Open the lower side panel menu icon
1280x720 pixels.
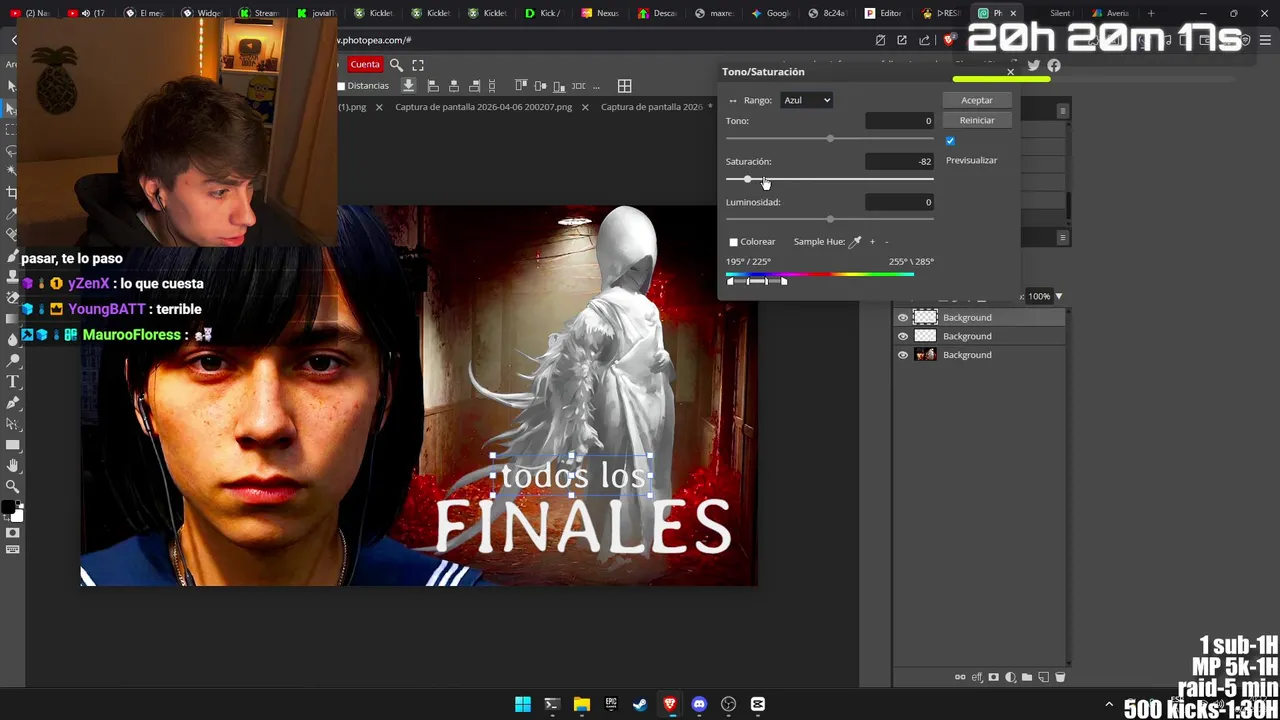tap(1063, 237)
